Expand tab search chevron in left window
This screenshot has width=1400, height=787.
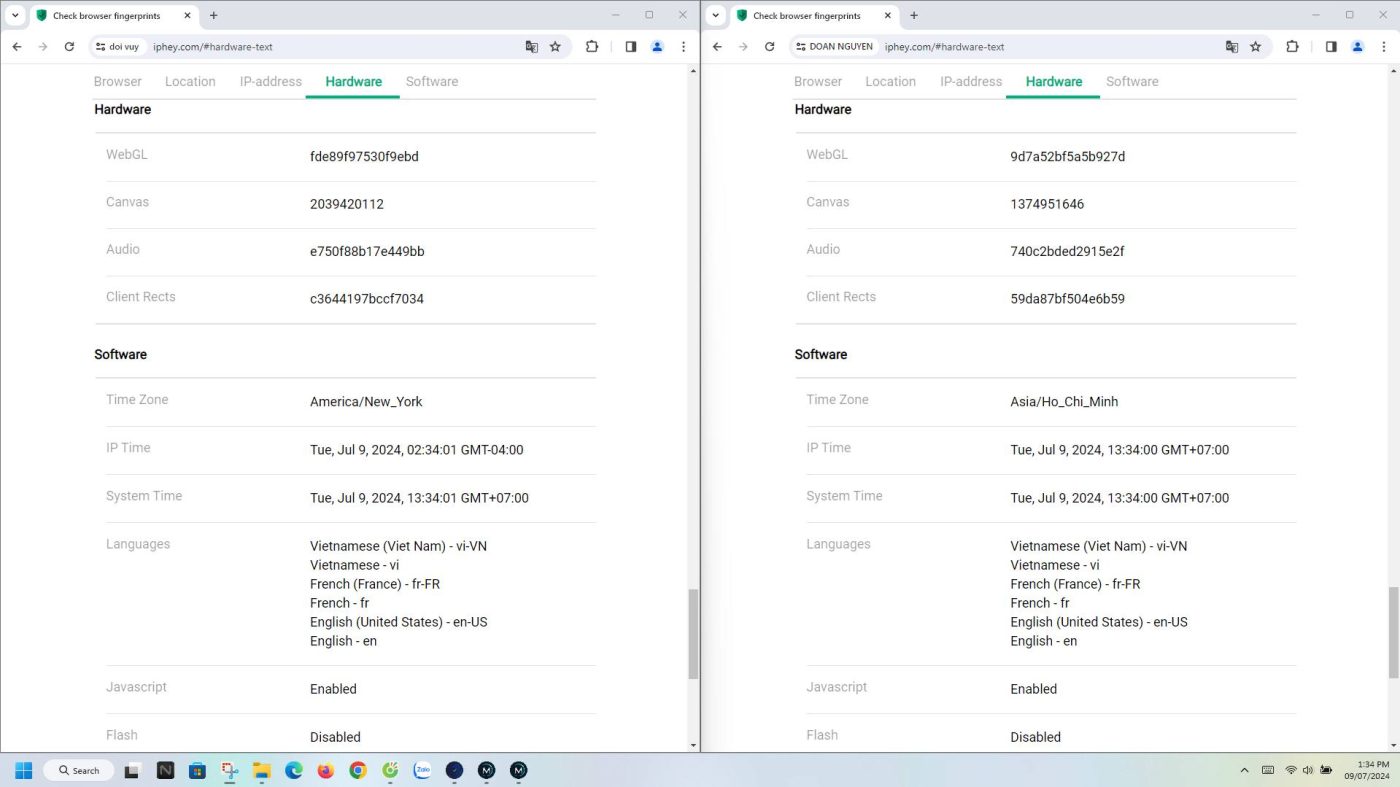click(15, 15)
